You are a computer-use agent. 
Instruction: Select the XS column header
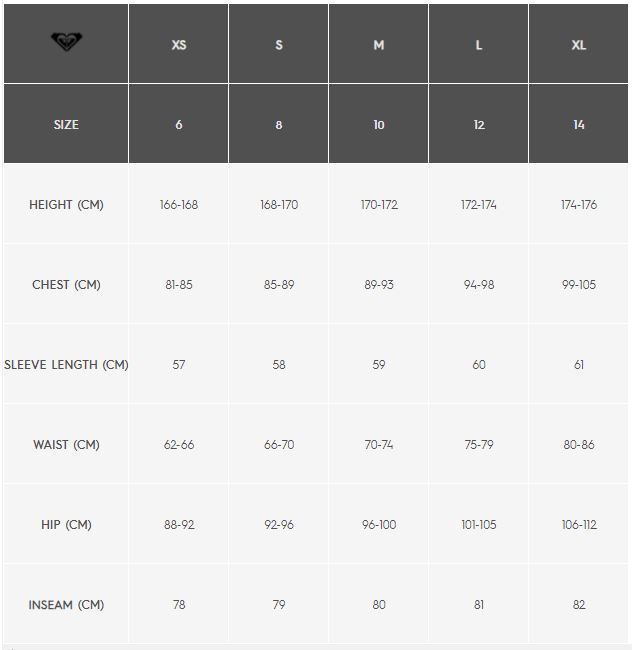pos(179,44)
